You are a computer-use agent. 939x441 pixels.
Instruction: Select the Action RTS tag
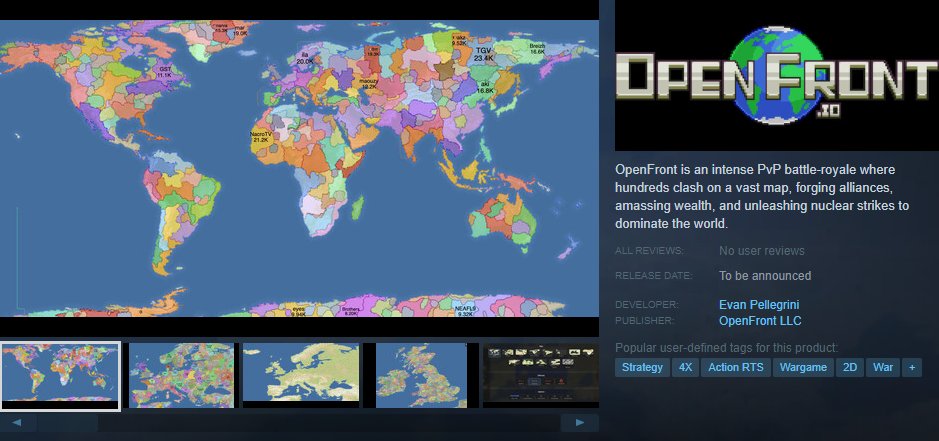[735, 367]
